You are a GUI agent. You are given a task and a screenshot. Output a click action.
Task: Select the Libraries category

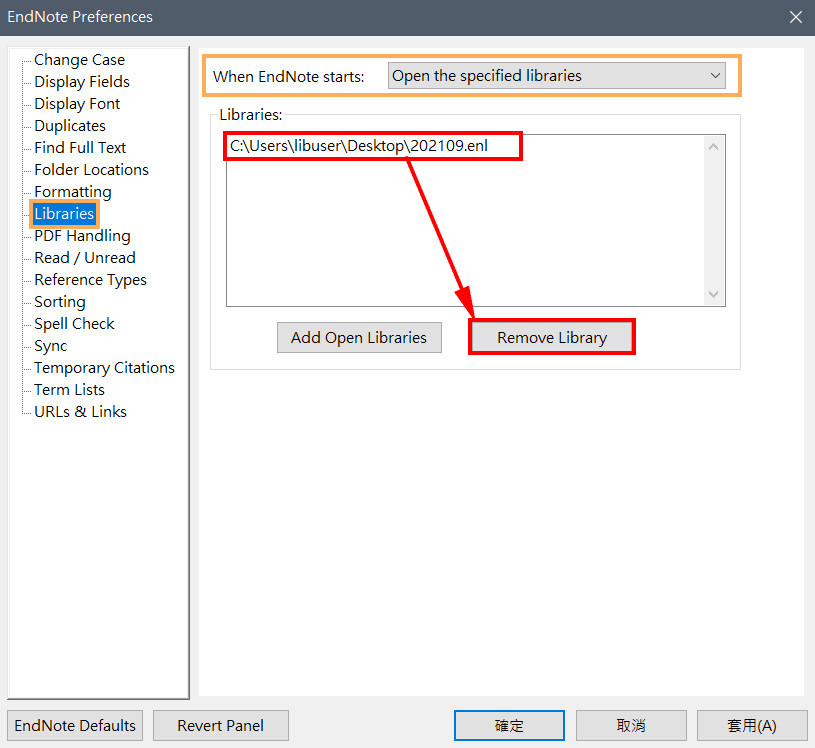point(64,214)
